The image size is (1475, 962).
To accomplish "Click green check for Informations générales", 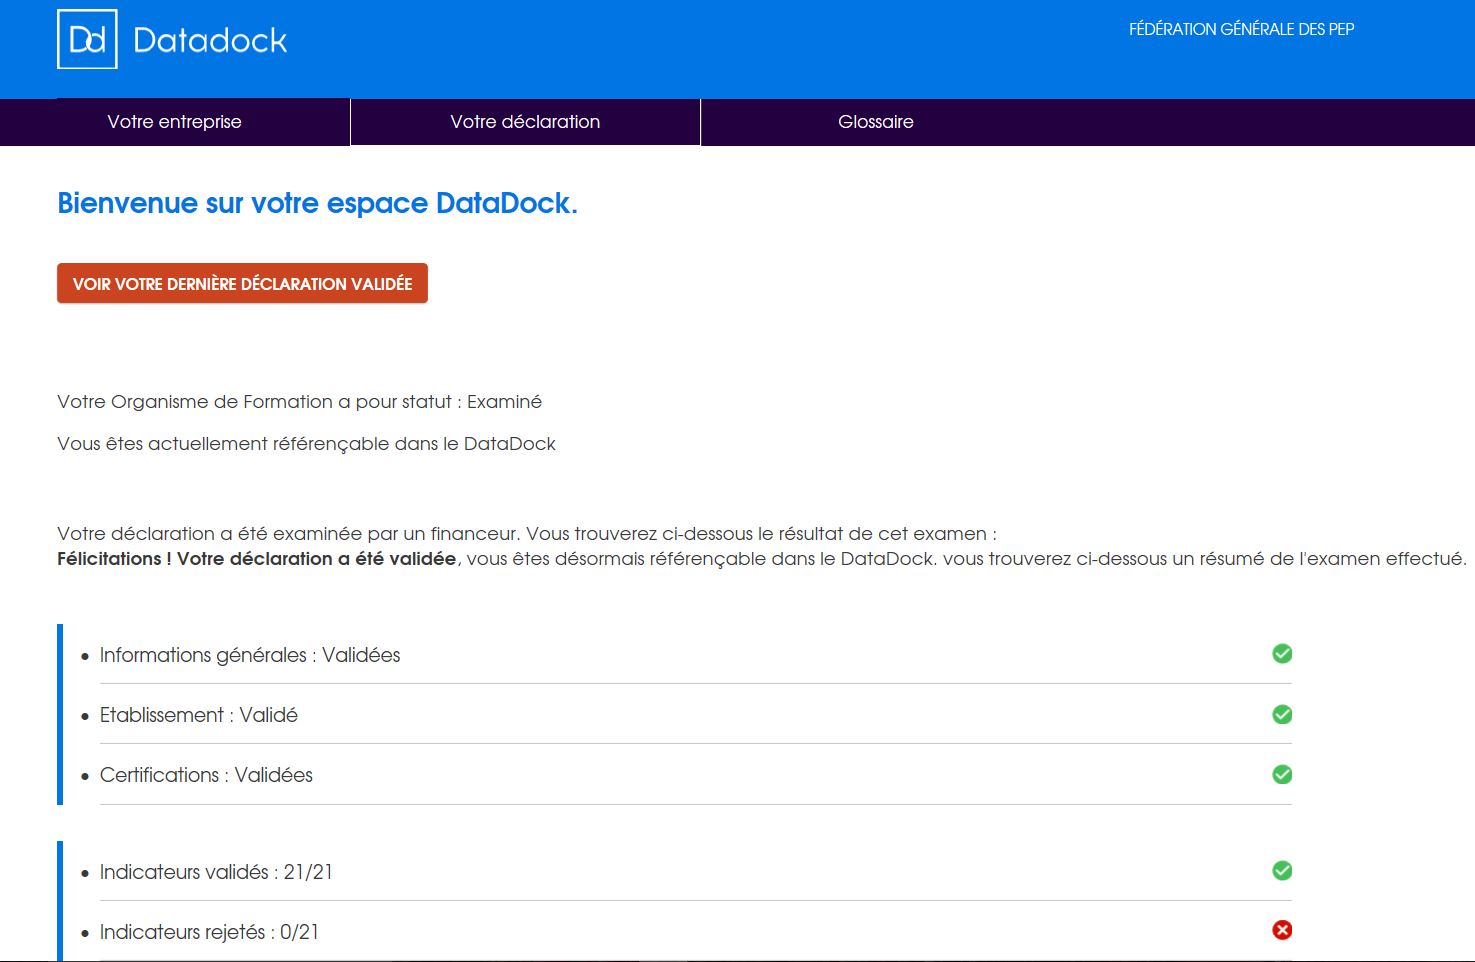I will click(x=1282, y=654).
